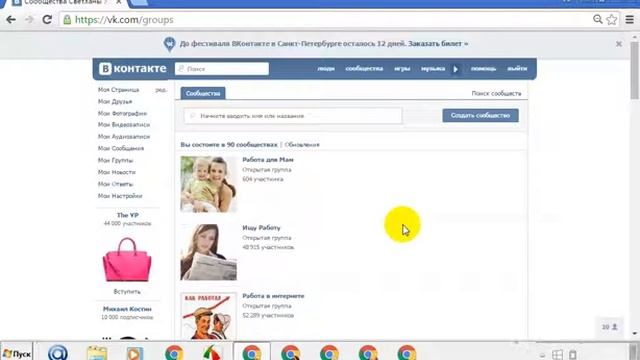
Task: Follow the 'Заказать билет' link
Action: click(x=438, y=43)
